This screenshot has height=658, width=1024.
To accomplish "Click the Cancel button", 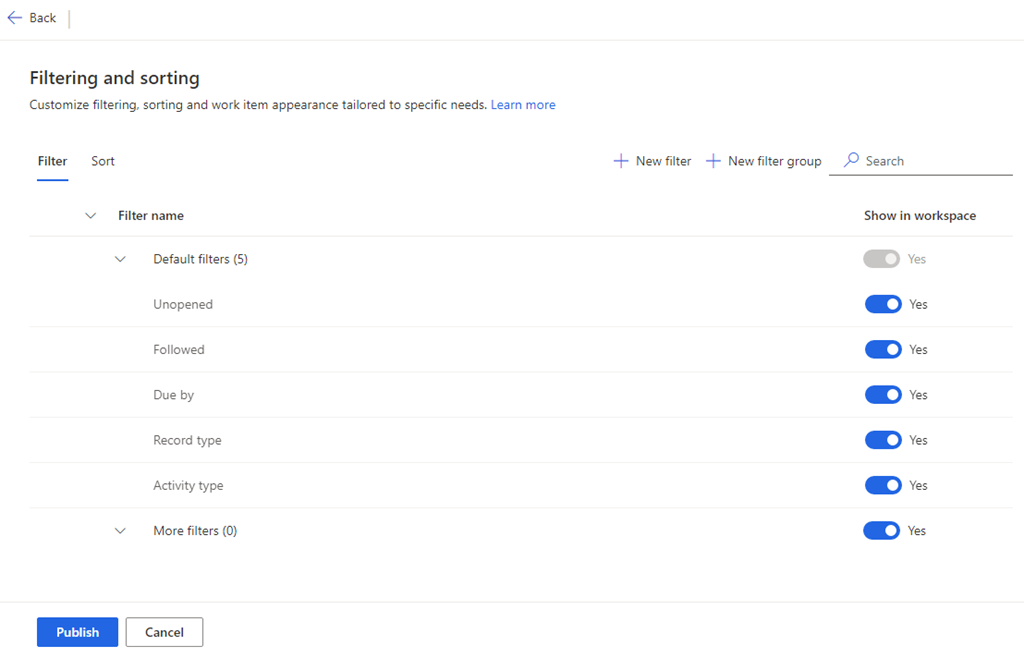I will pyautogui.click(x=165, y=632).
